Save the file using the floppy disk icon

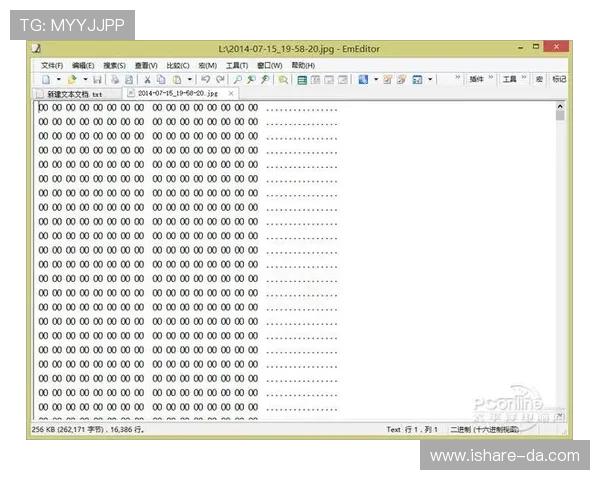click(x=97, y=79)
